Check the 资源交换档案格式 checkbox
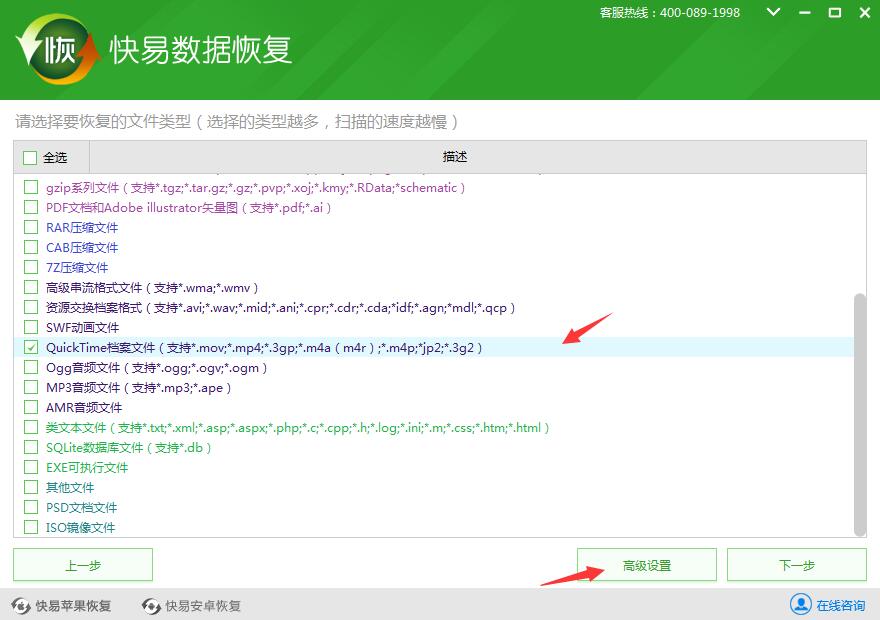Image resolution: width=880 pixels, height=620 pixels. (x=31, y=307)
